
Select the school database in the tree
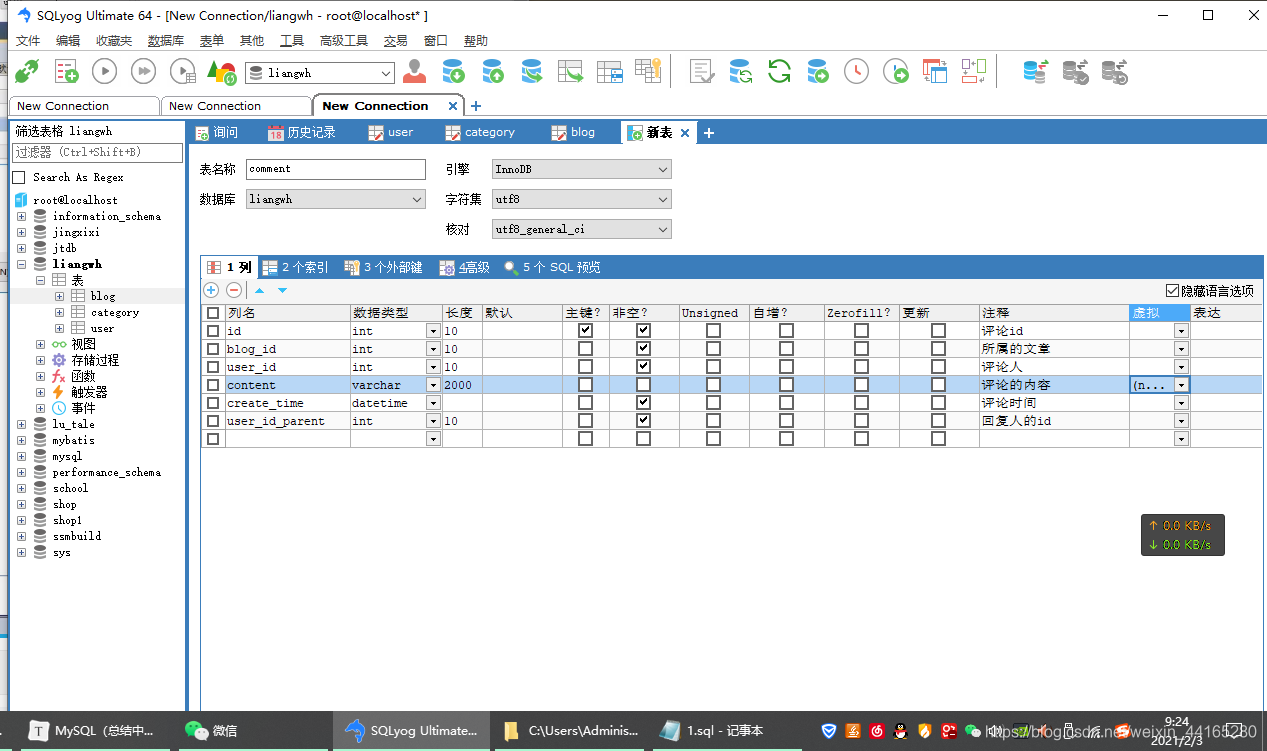click(x=70, y=488)
